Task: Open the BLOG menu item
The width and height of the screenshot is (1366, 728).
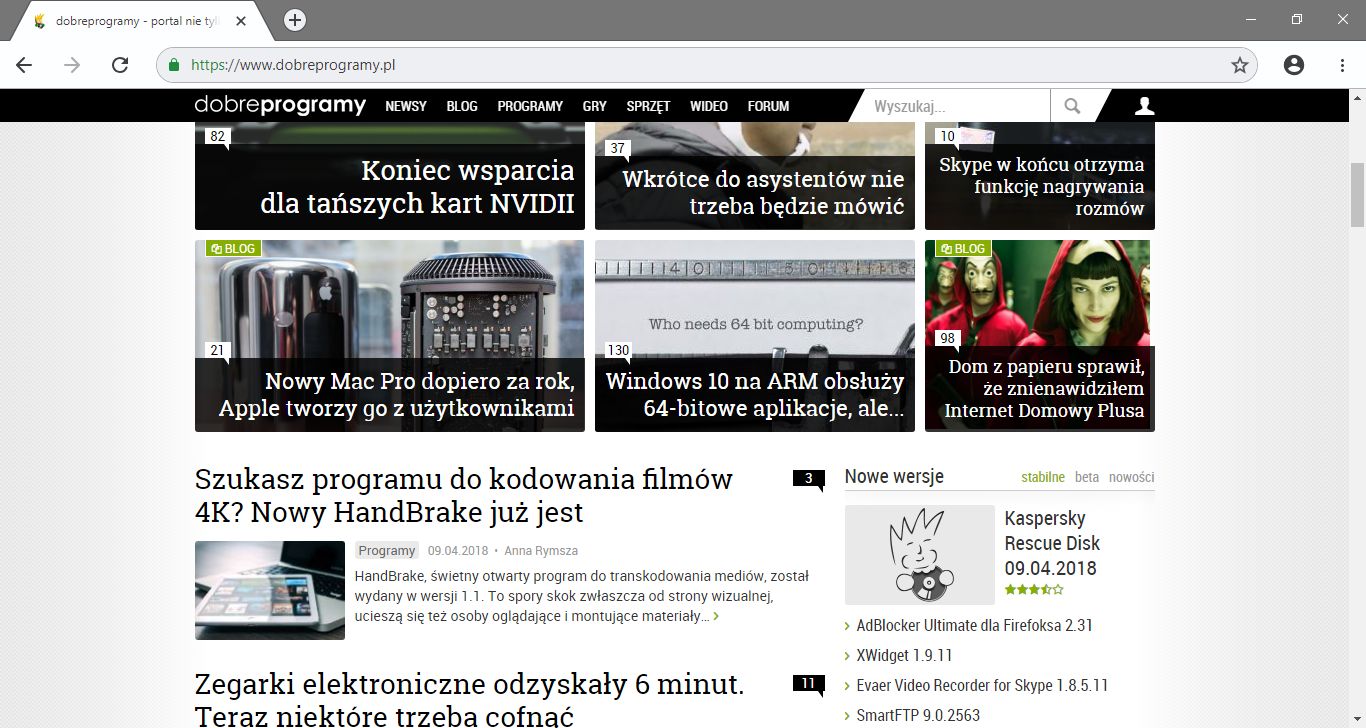Action: tap(462, 106)
